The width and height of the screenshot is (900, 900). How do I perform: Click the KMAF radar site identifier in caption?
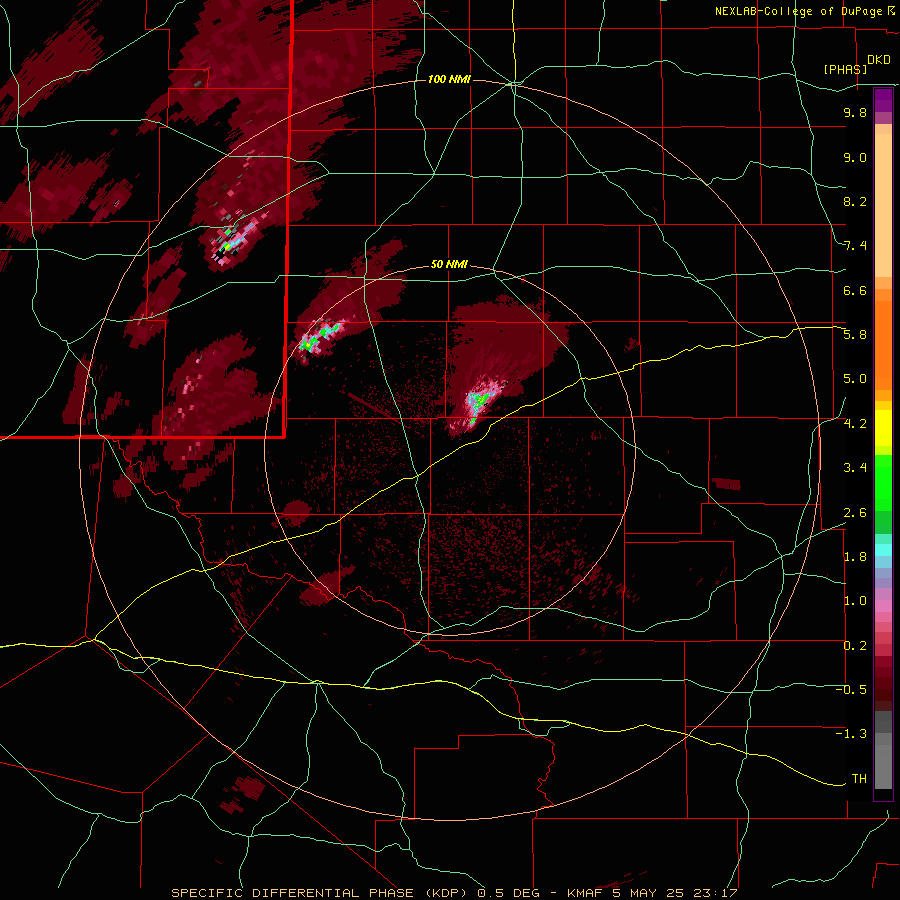tap(584, 893)
